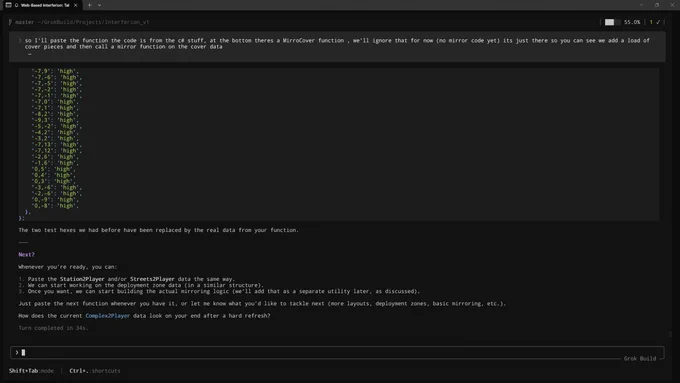The width and height of the screenshot is (680, 383).
Task: Click the Complex2Player link text
Action: click(x=108, y=316)
